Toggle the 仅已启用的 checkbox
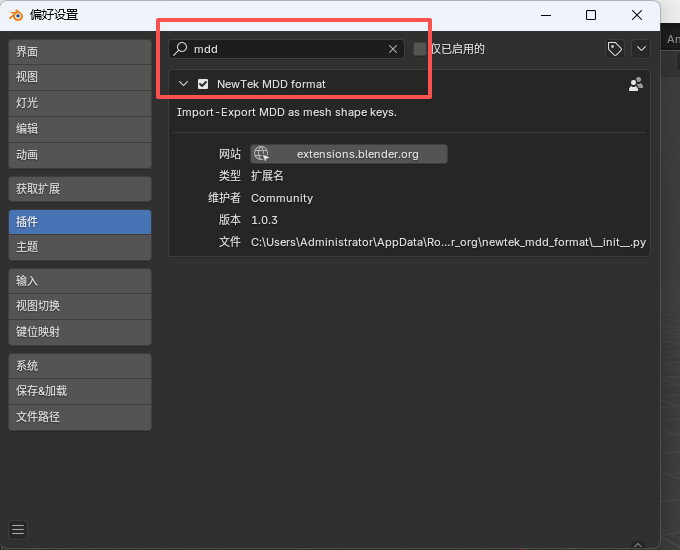 tap(420, 49)
